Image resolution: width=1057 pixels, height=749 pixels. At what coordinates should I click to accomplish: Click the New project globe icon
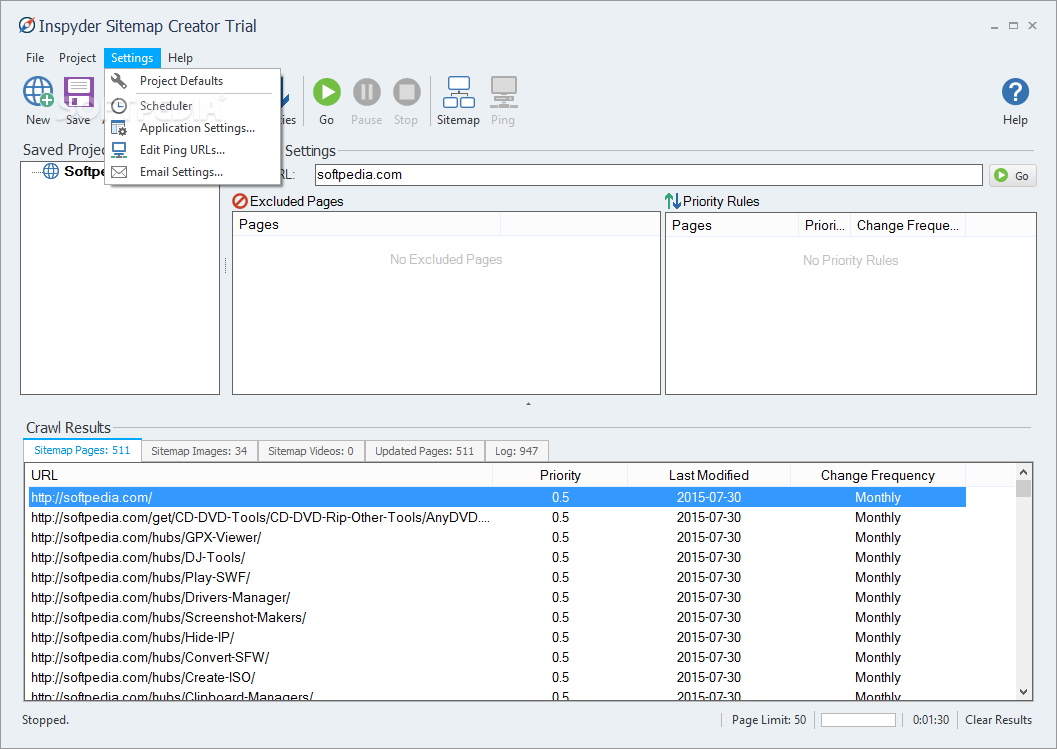coord(38,92)
